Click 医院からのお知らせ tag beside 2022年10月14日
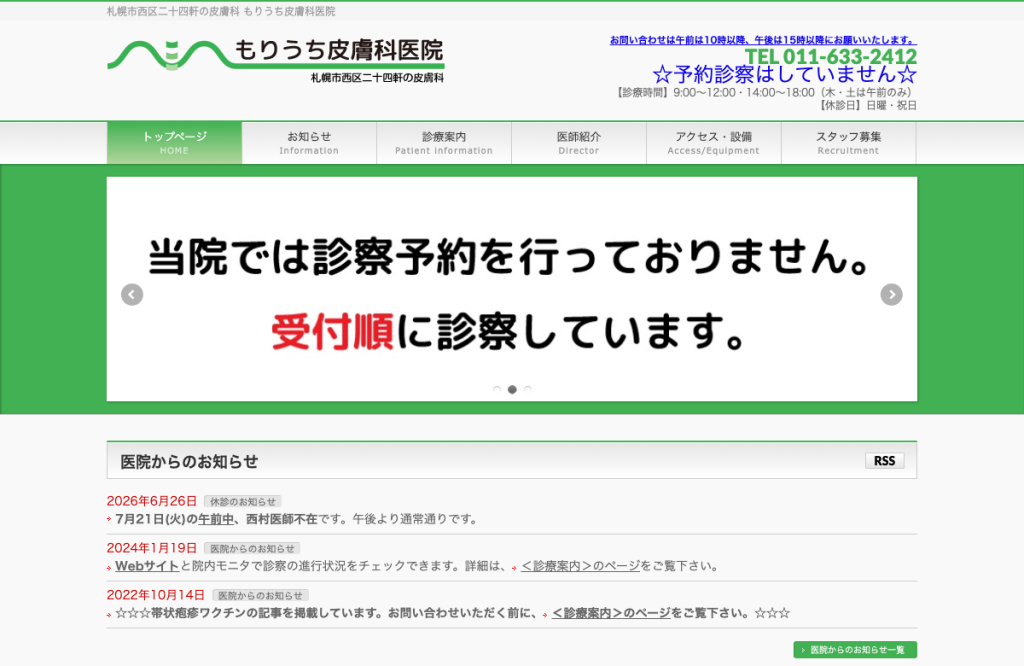The height and width of the screenshot is (666, 1024). 261,595
